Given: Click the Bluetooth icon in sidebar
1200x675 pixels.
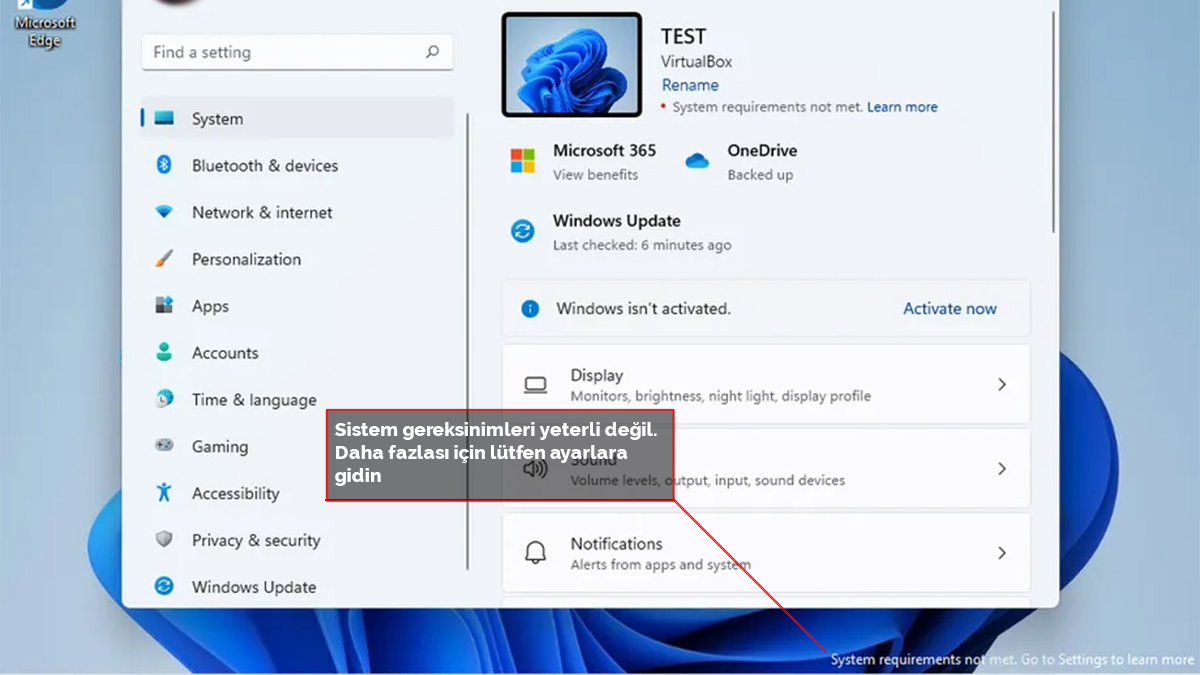Looking at the screenshot, I should [164, 165].
